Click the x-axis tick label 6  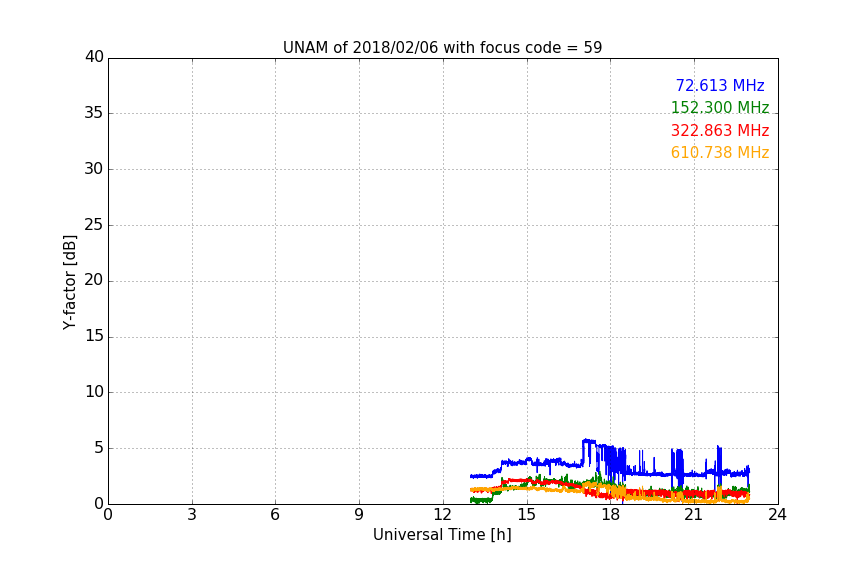coord(275,515)
